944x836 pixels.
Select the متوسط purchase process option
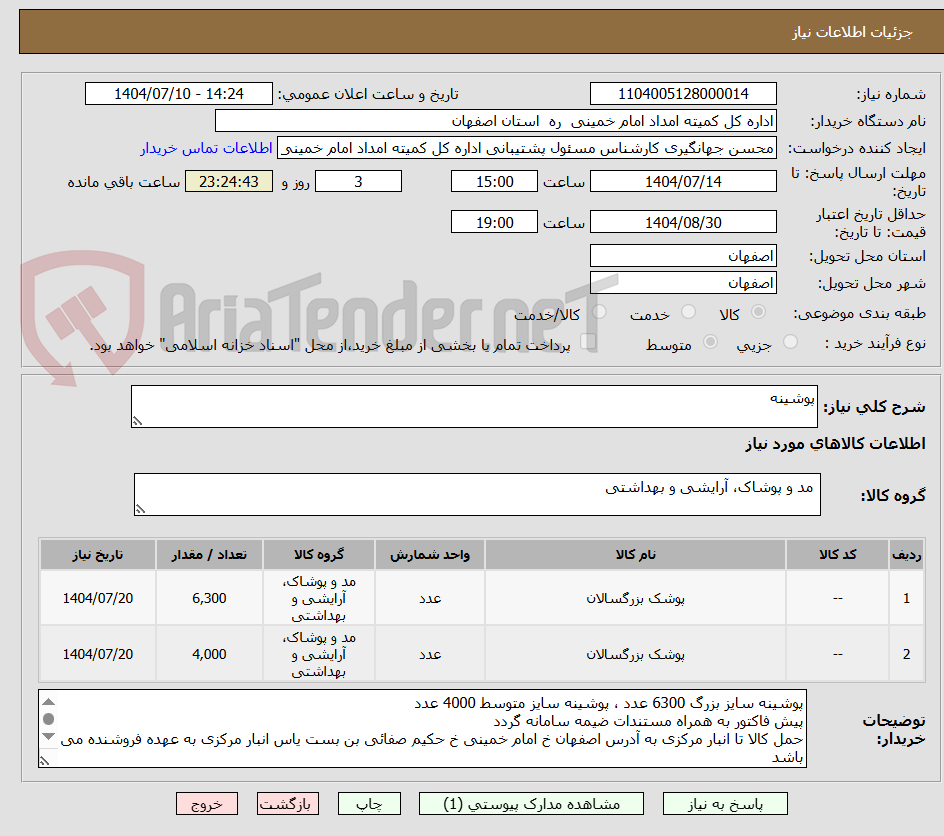click(710, 341)
